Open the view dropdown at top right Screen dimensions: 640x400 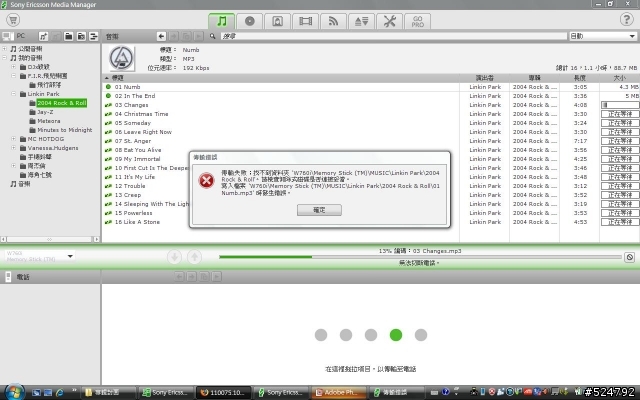coord(603,36)
